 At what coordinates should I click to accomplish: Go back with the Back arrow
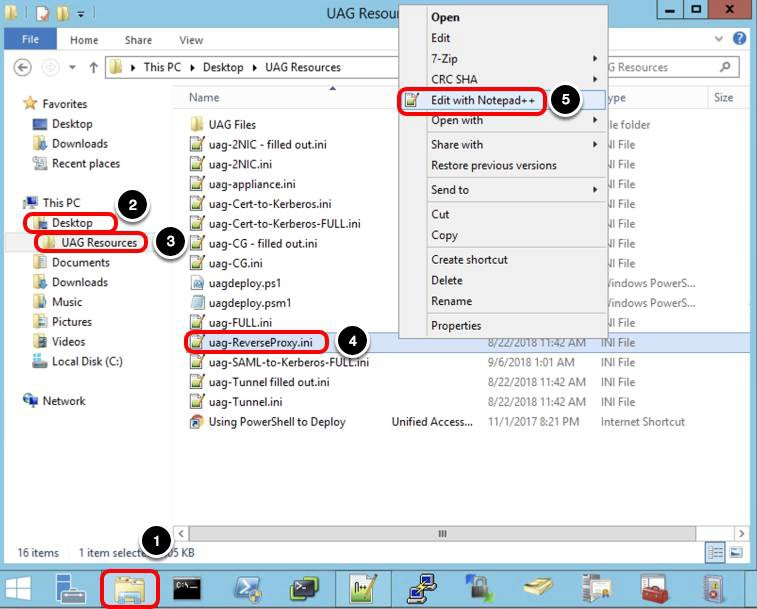pyautogui.click(x=23, y=67)
